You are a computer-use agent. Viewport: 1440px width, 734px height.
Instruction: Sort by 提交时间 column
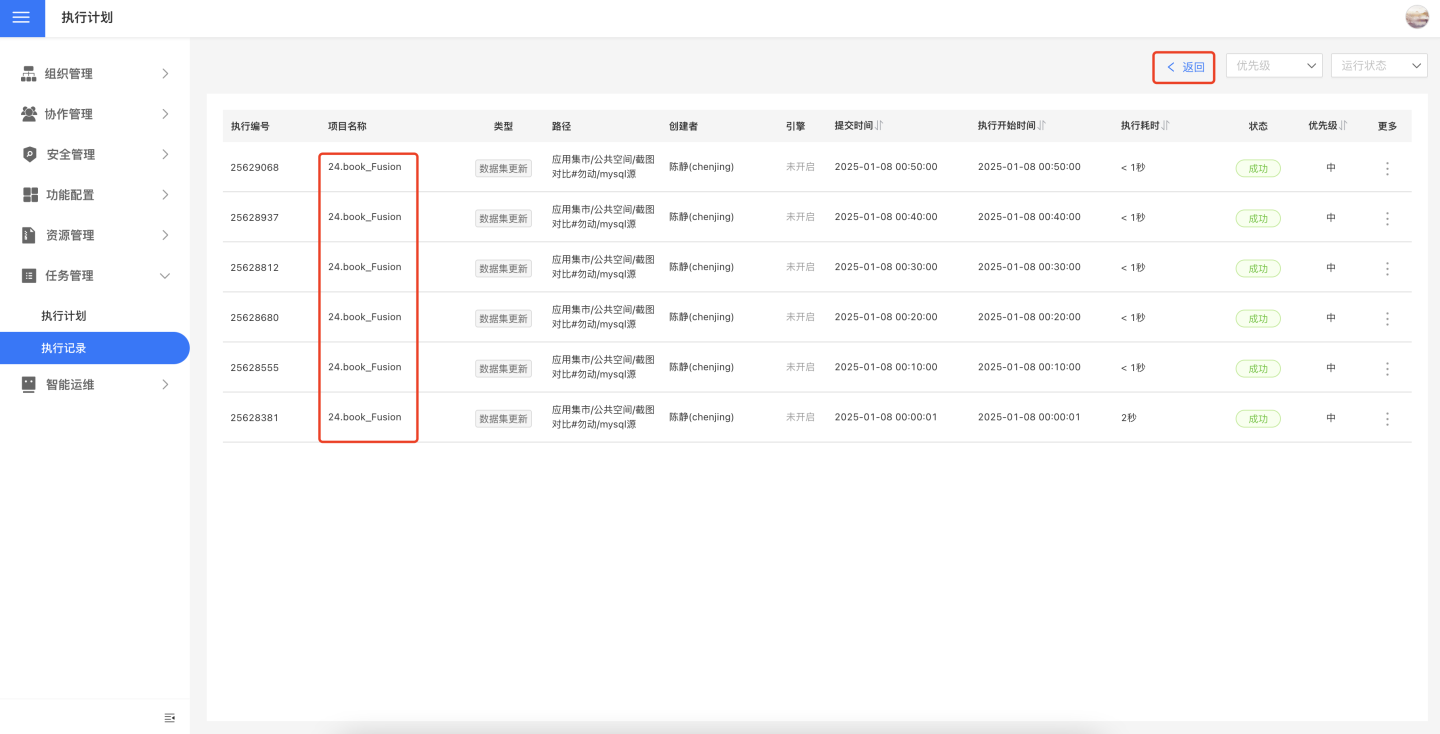(x=879, y=126)
